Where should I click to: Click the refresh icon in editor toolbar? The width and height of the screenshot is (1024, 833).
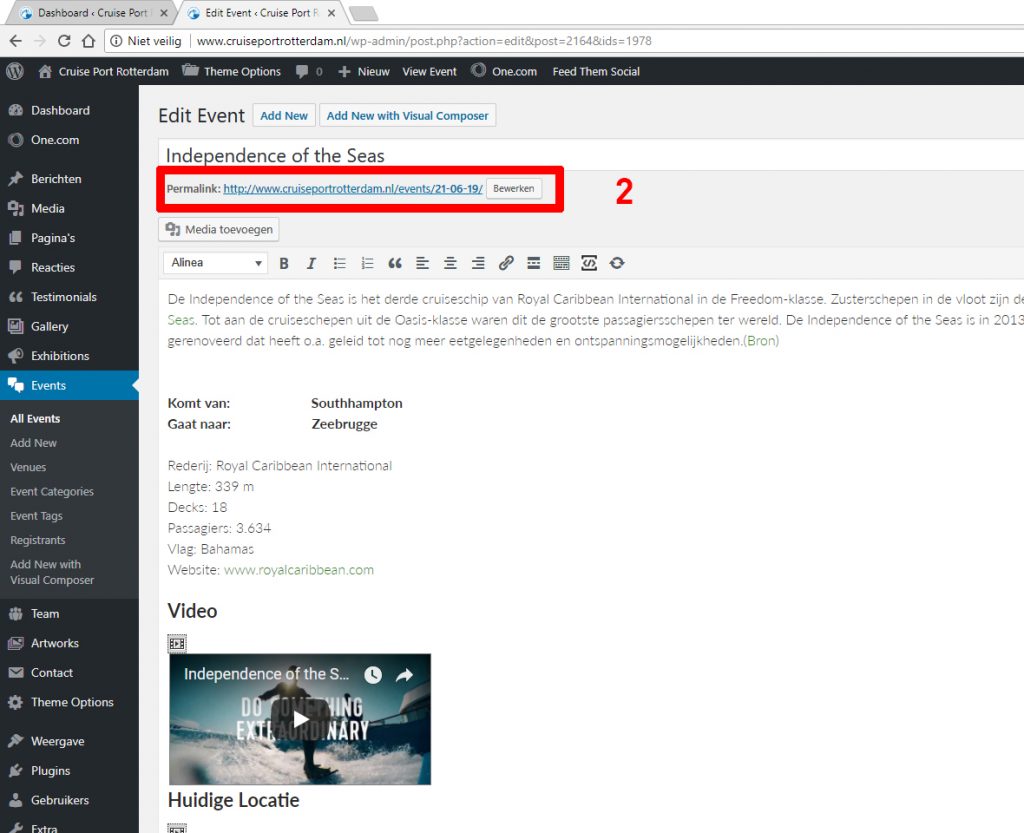(617, 263)
